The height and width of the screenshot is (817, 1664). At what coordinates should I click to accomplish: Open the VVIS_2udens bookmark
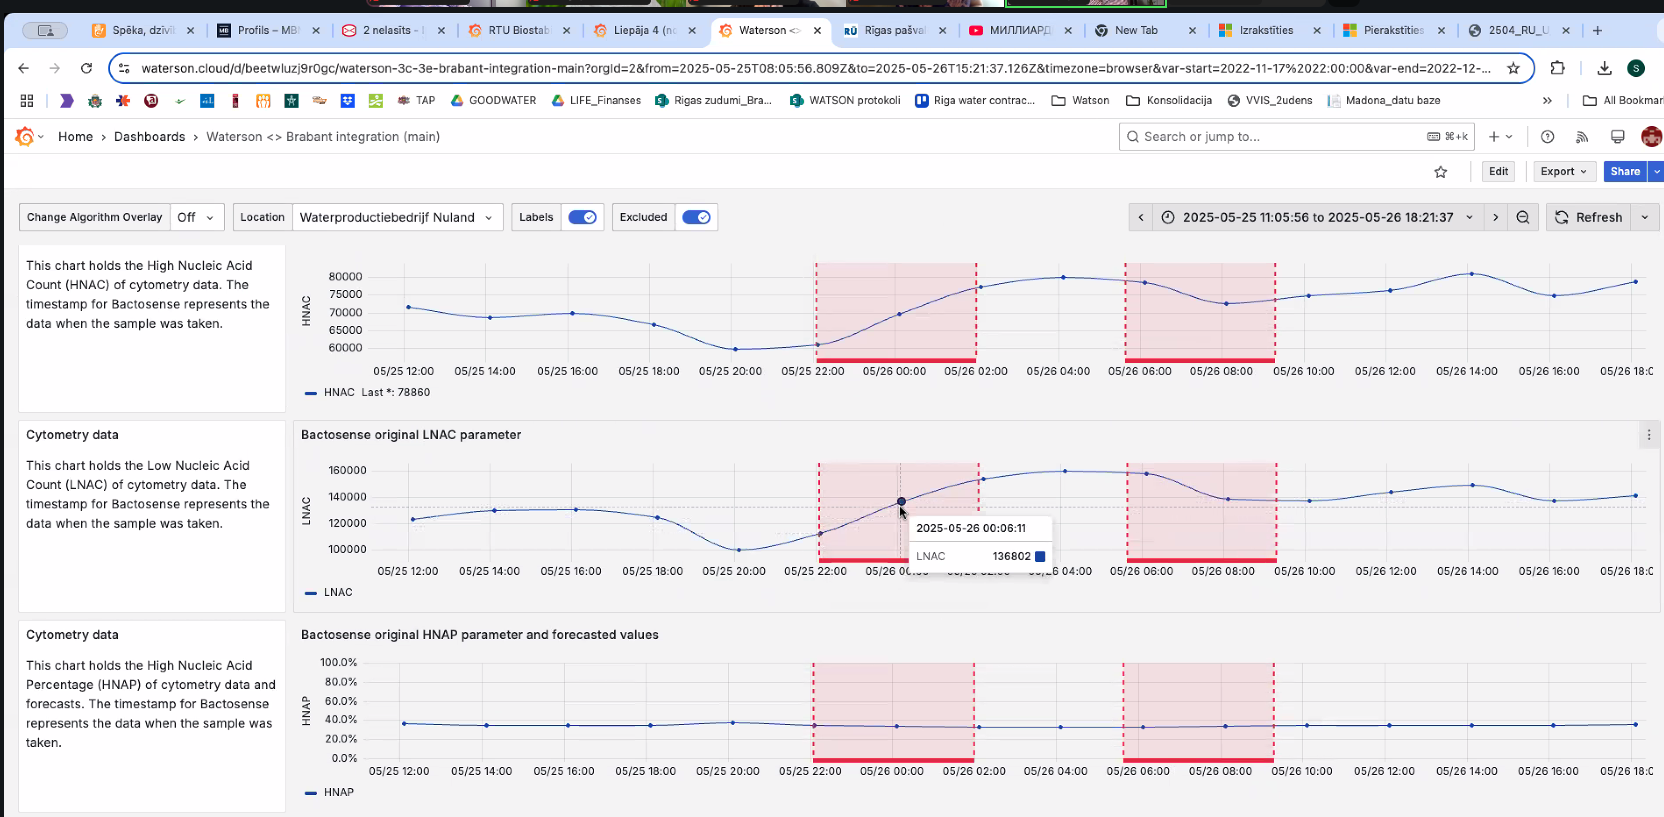point(1270,100)
